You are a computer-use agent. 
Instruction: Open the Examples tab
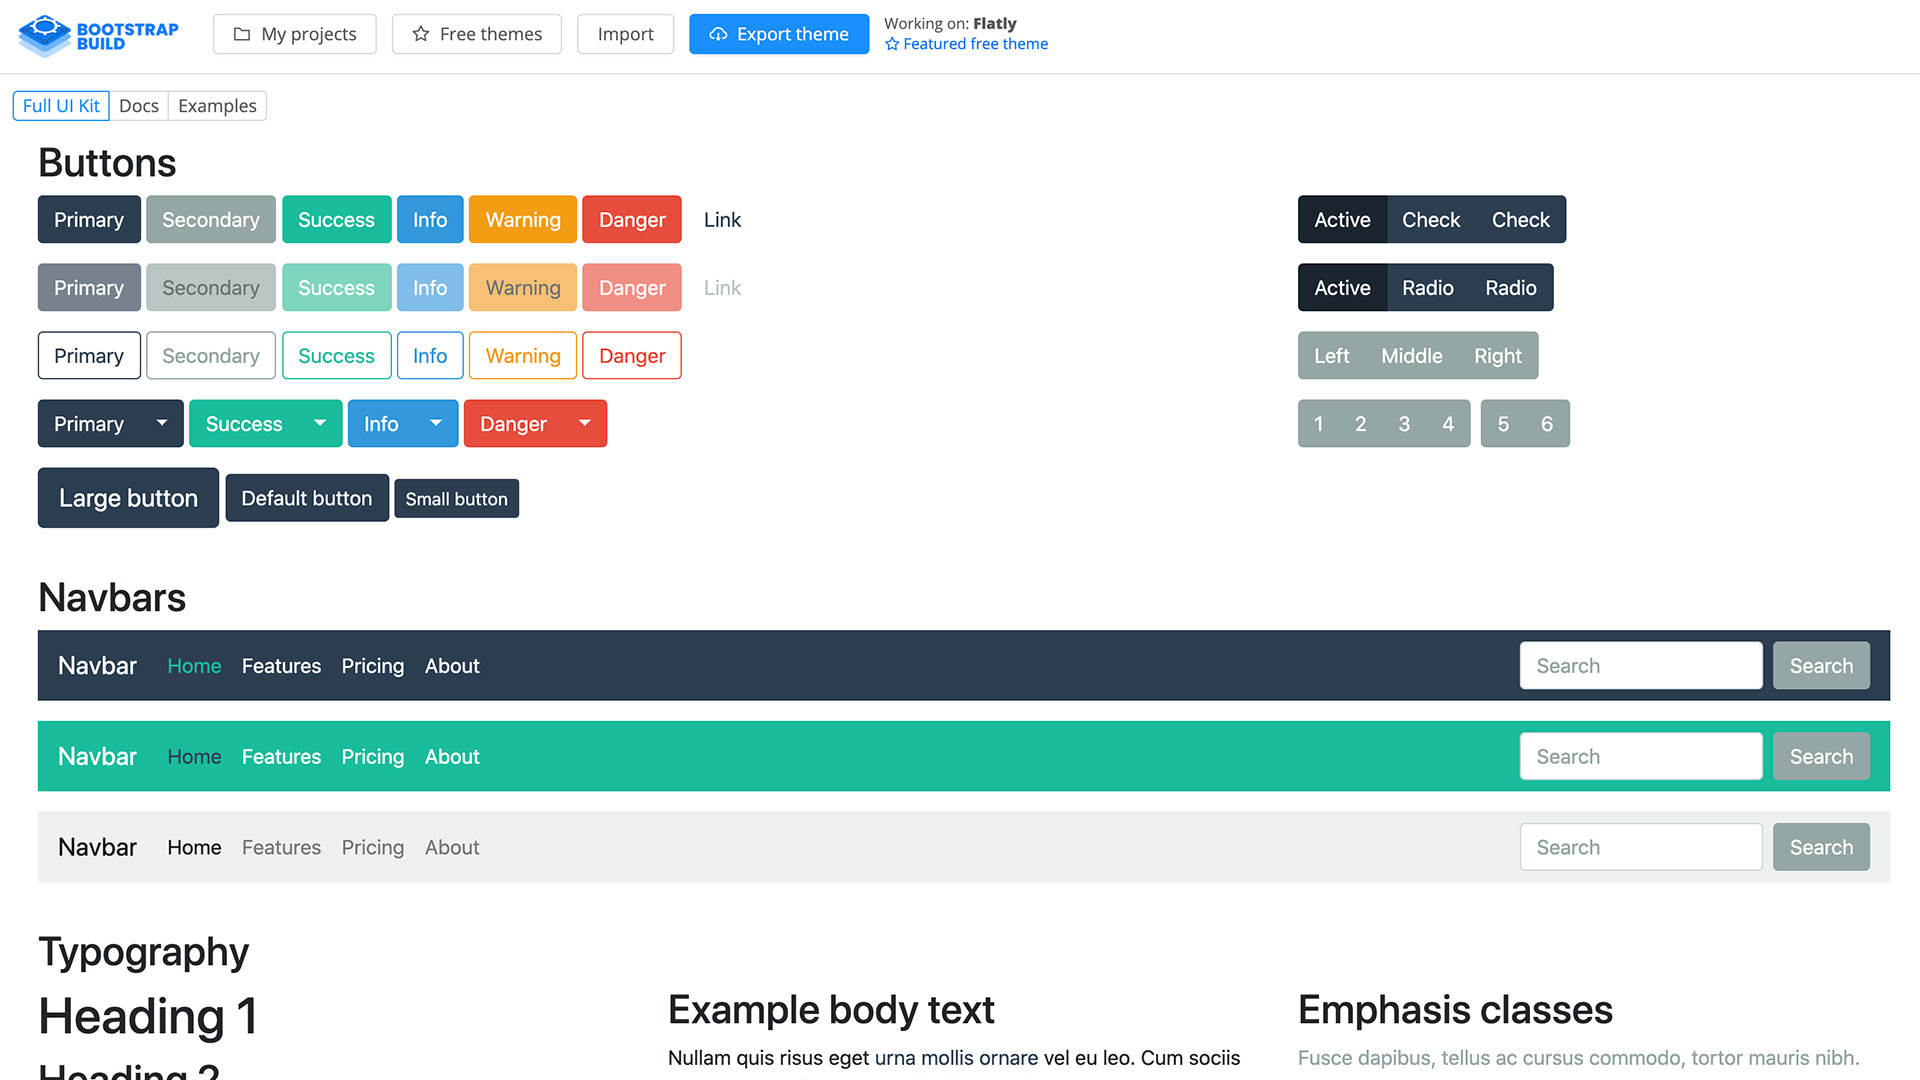216,105
